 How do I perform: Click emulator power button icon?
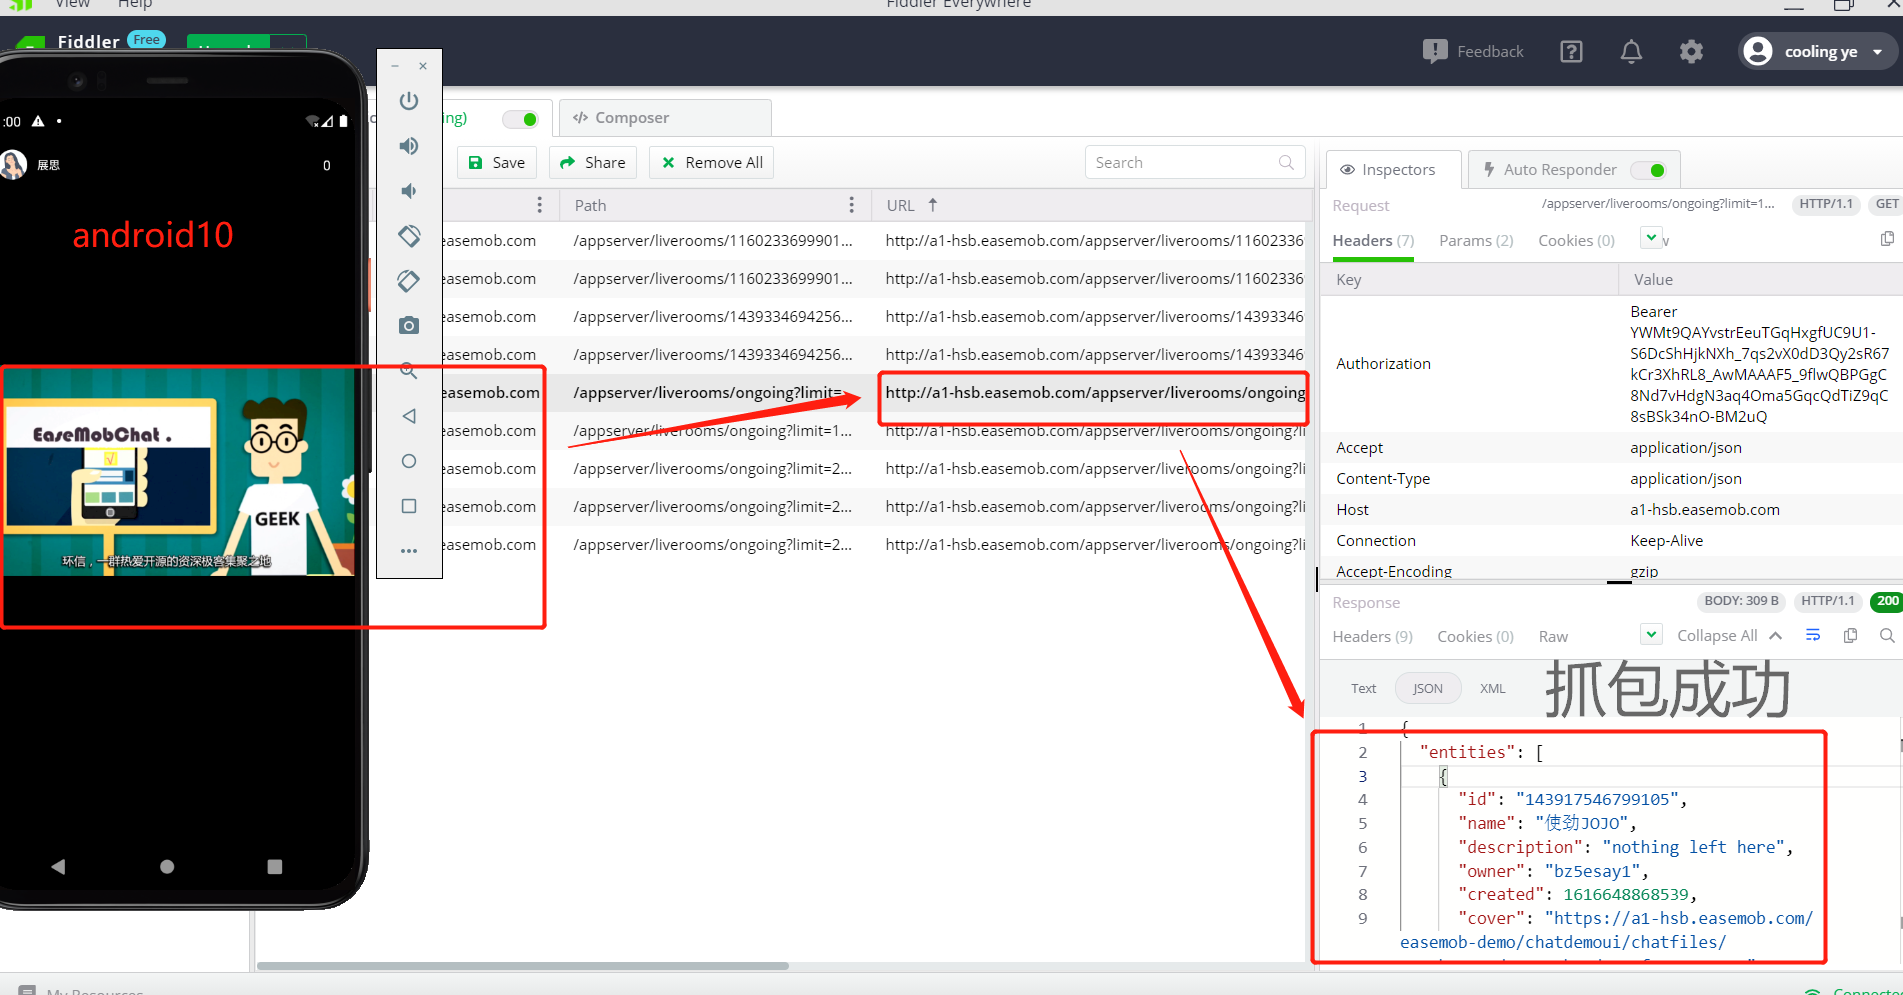pyautogui.click(x=409, y=101)
